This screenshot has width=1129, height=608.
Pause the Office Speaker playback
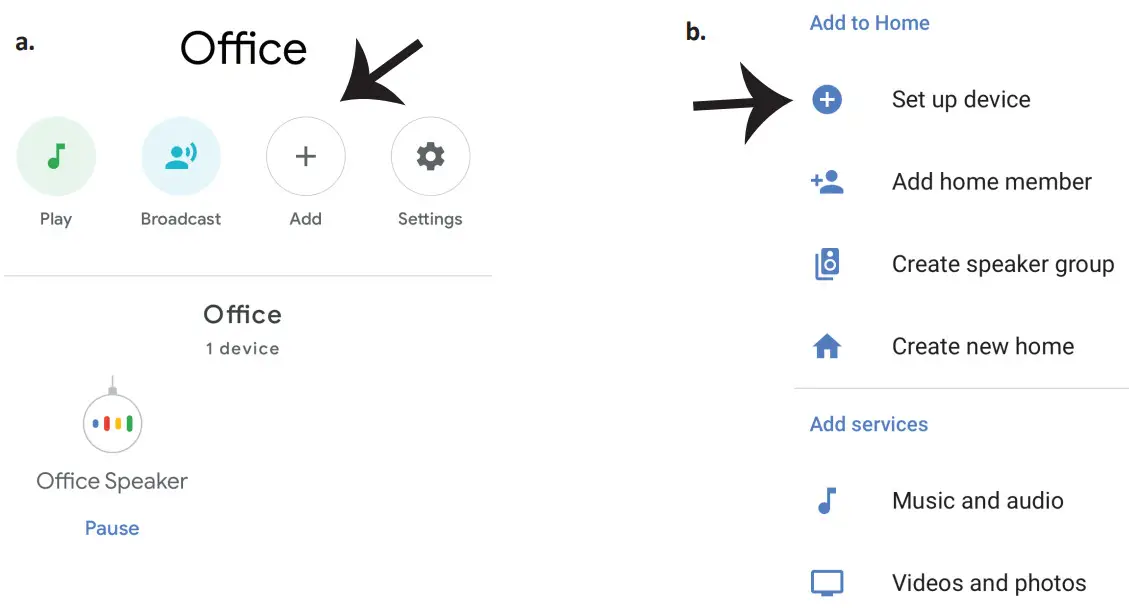pyautogui.click(x=112, y=528)
